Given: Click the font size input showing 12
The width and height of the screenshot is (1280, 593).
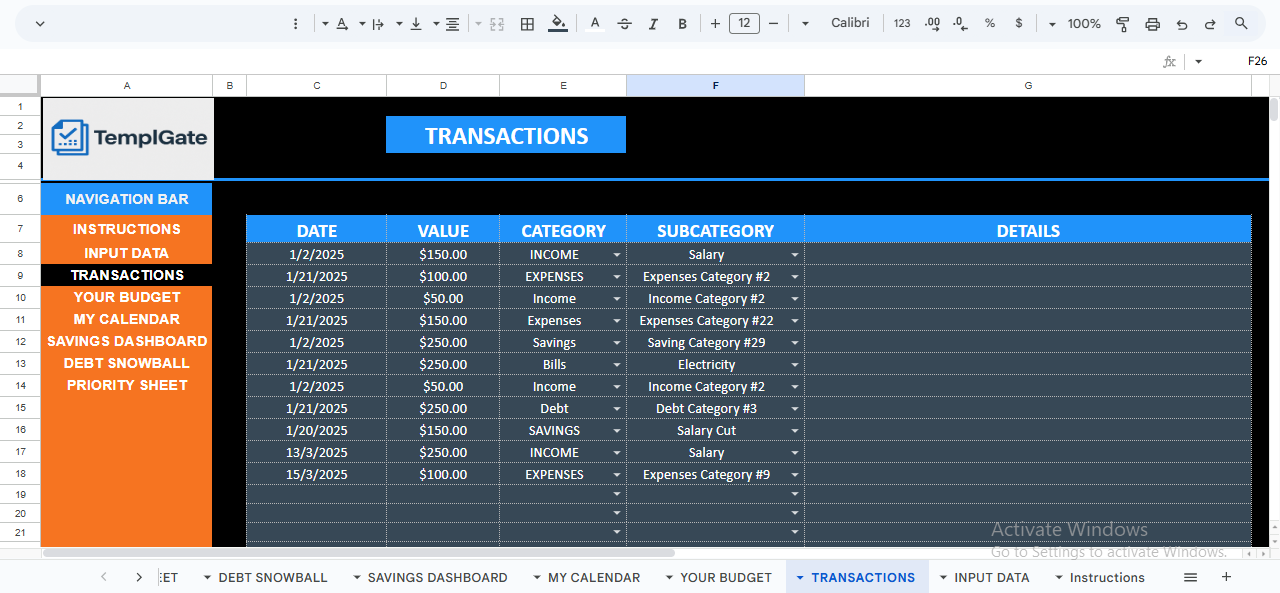Looking at the screenshot, I should [744, 23].
